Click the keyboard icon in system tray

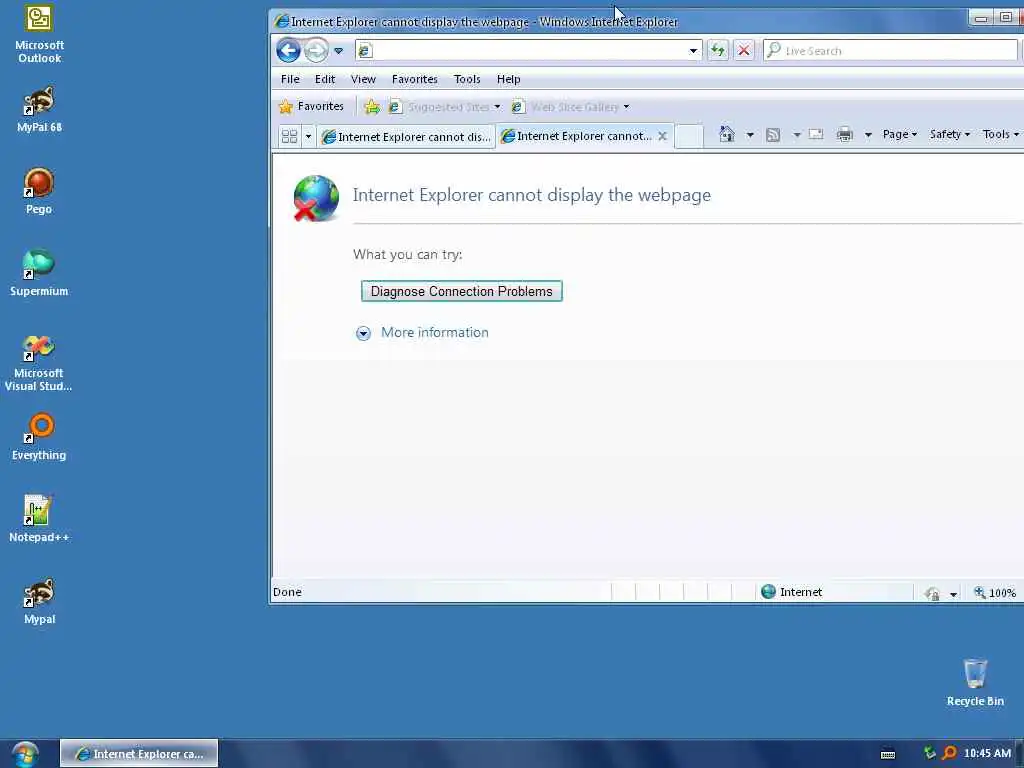pyautogui.click(x=888, y=754)
